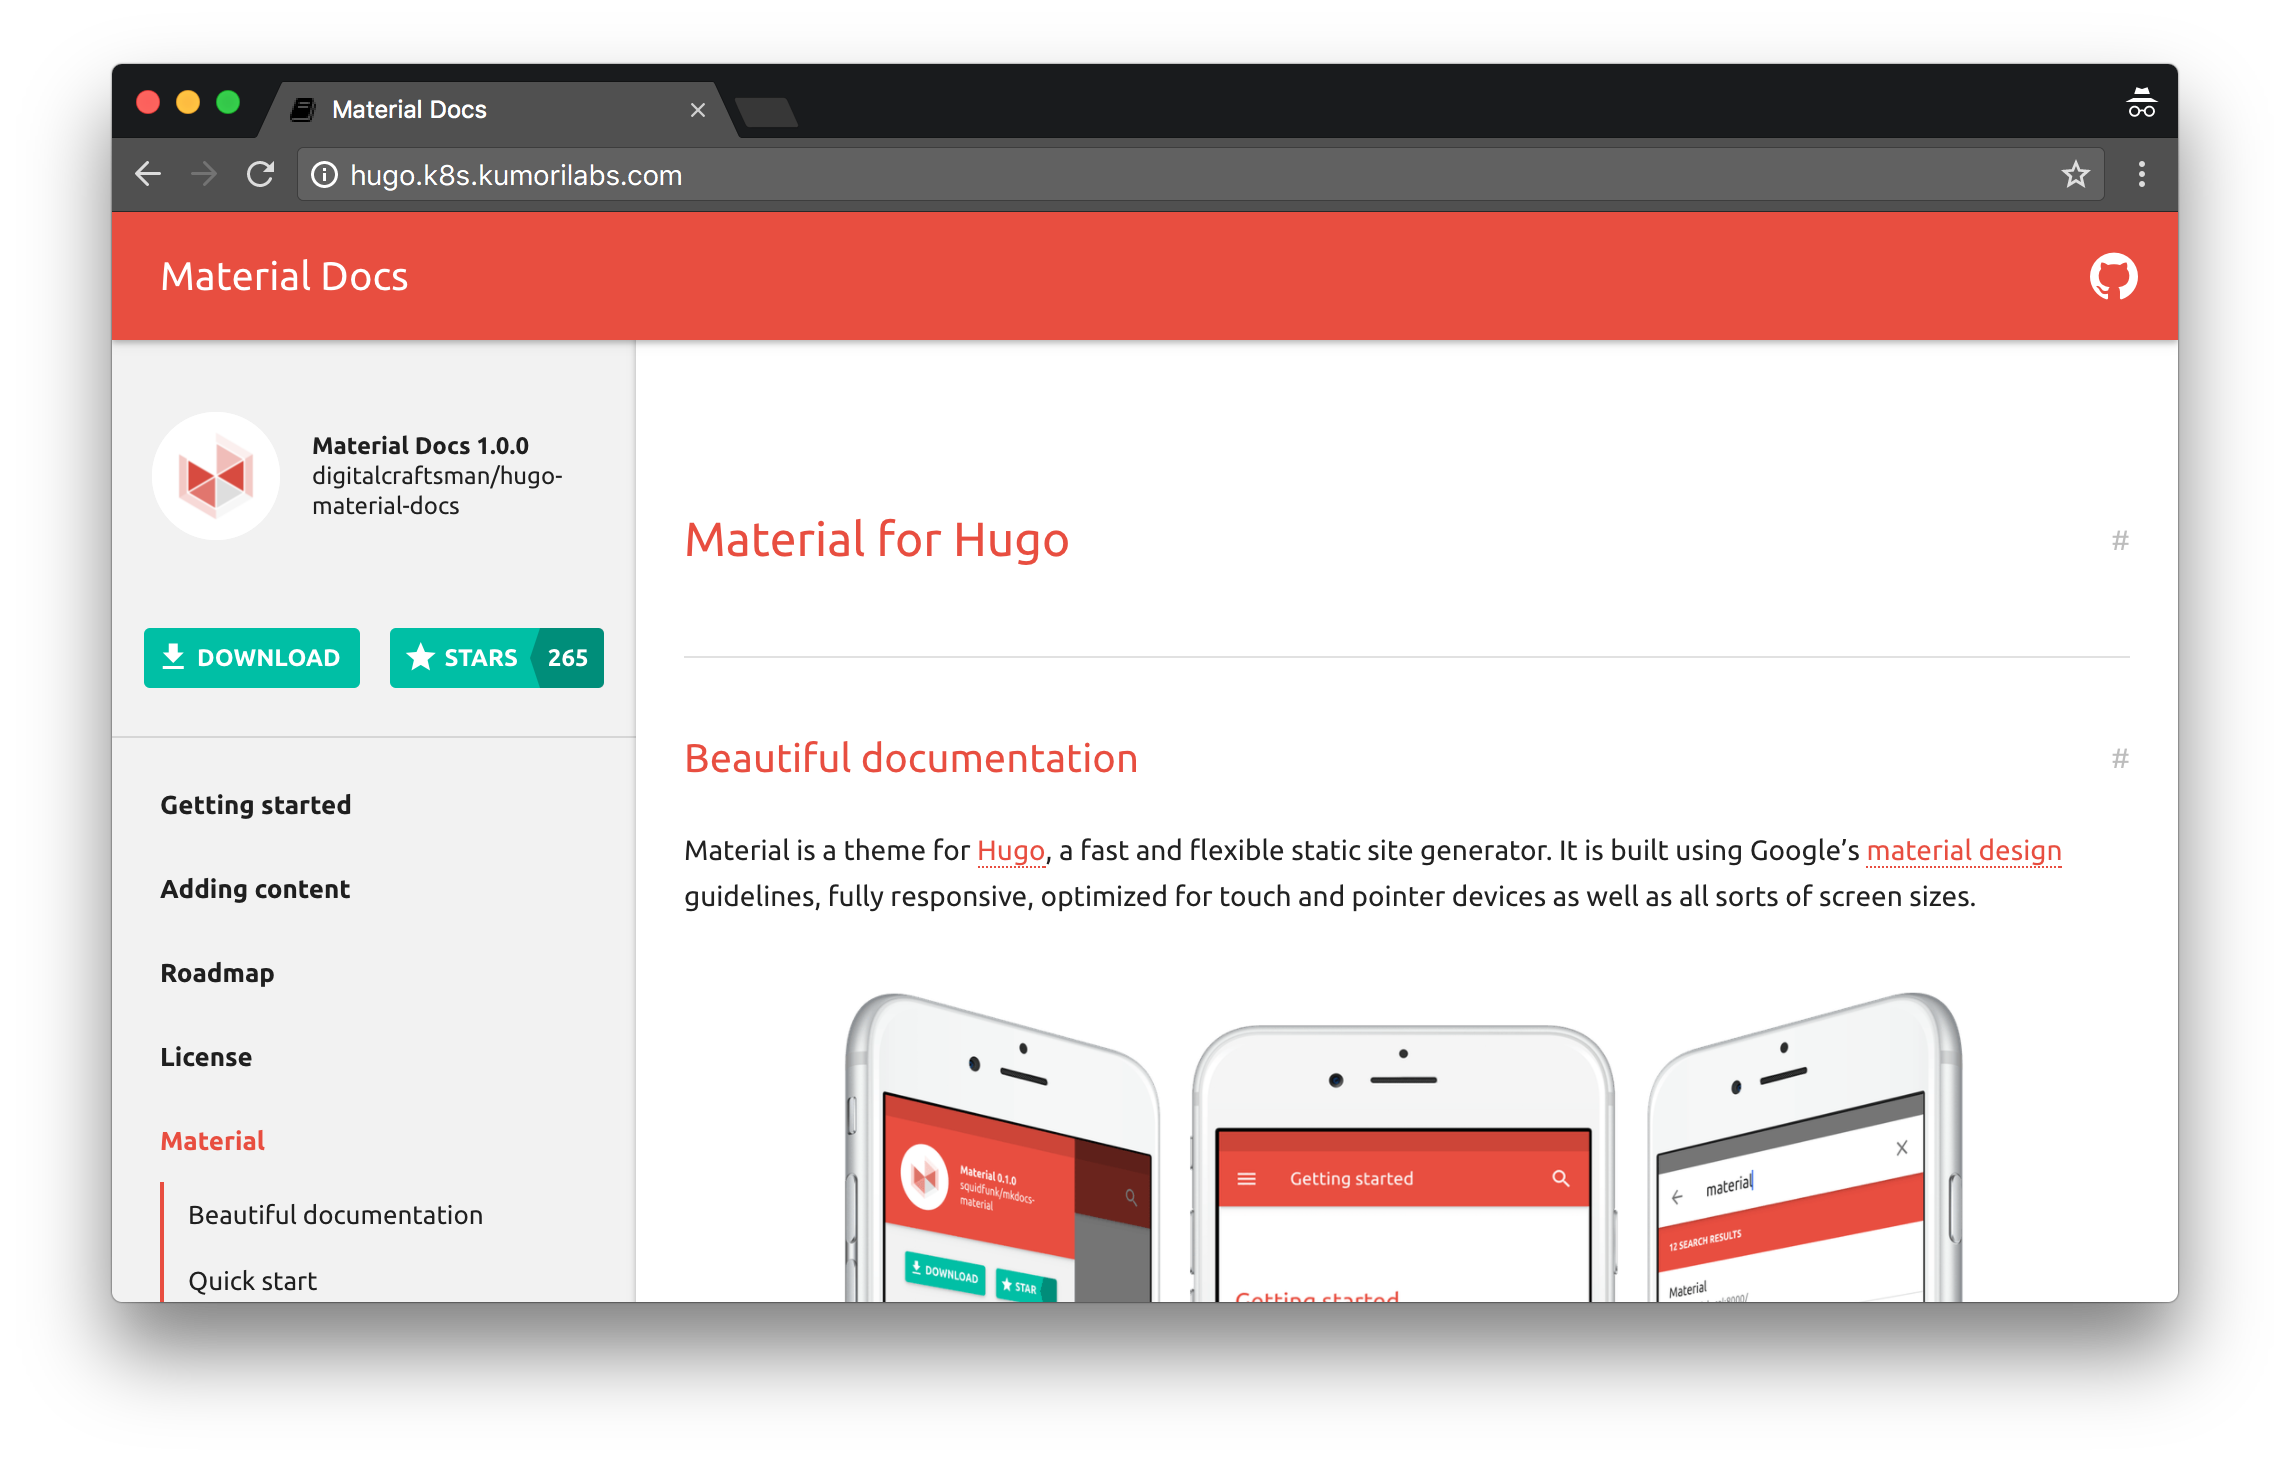Click the macOS yellow minimize button
Screen dimensions: 2290x1462
[188, 103]
